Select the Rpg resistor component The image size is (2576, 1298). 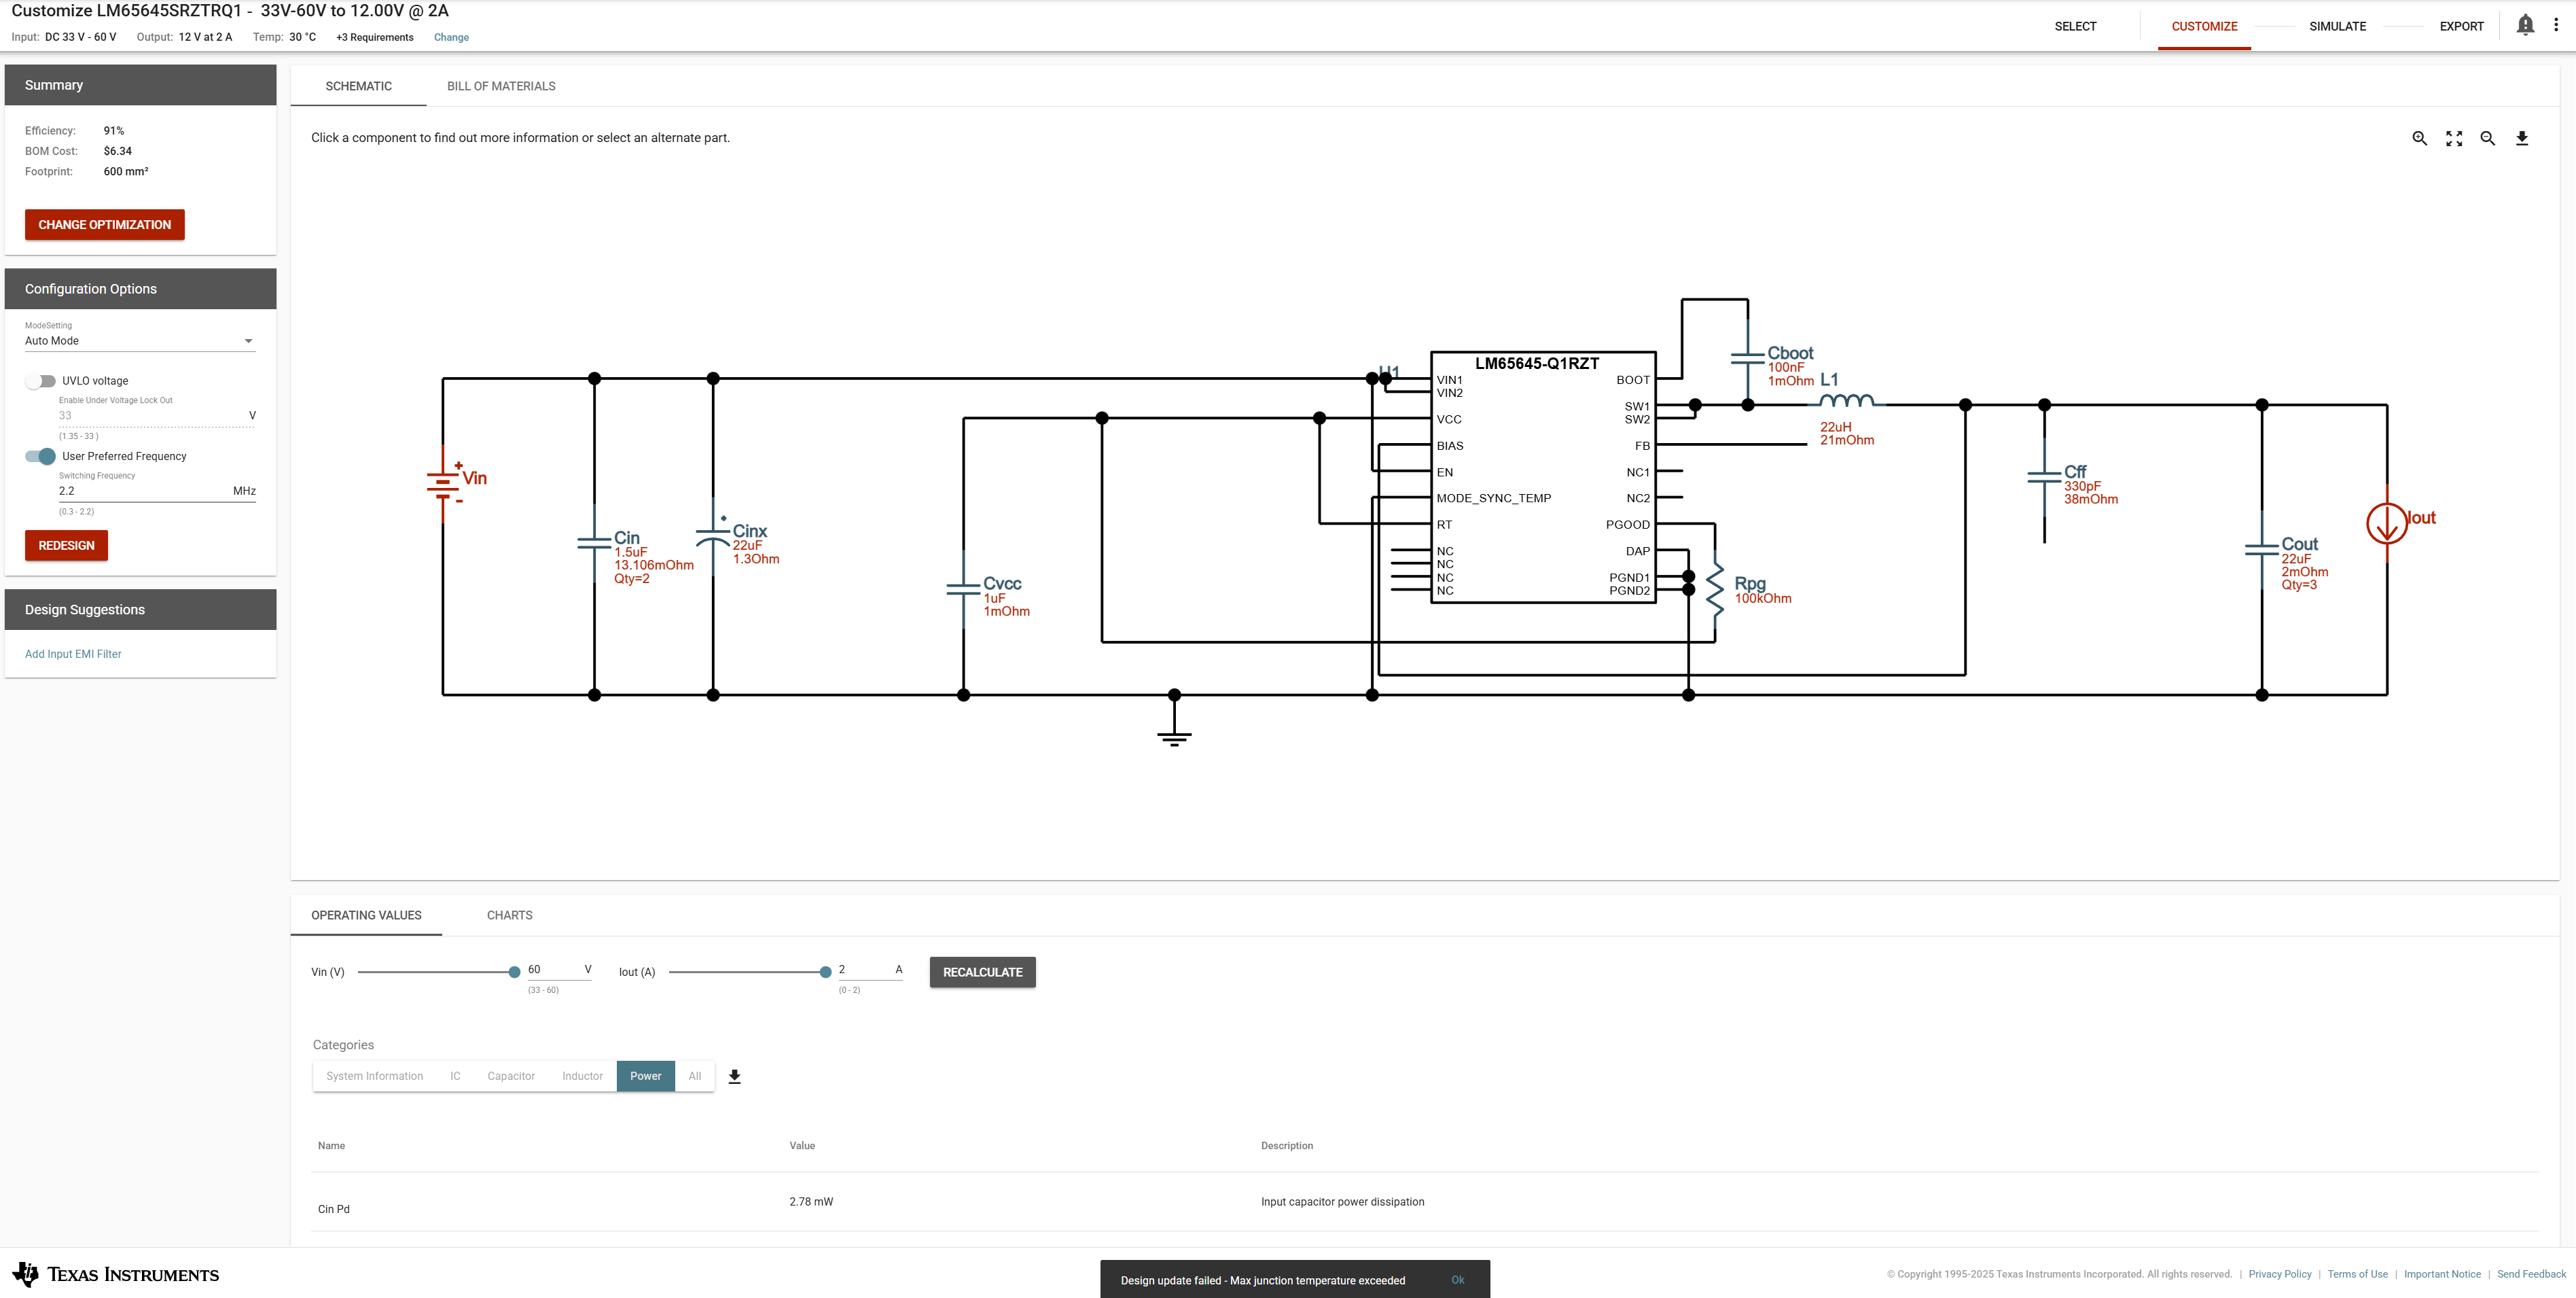1715,589
